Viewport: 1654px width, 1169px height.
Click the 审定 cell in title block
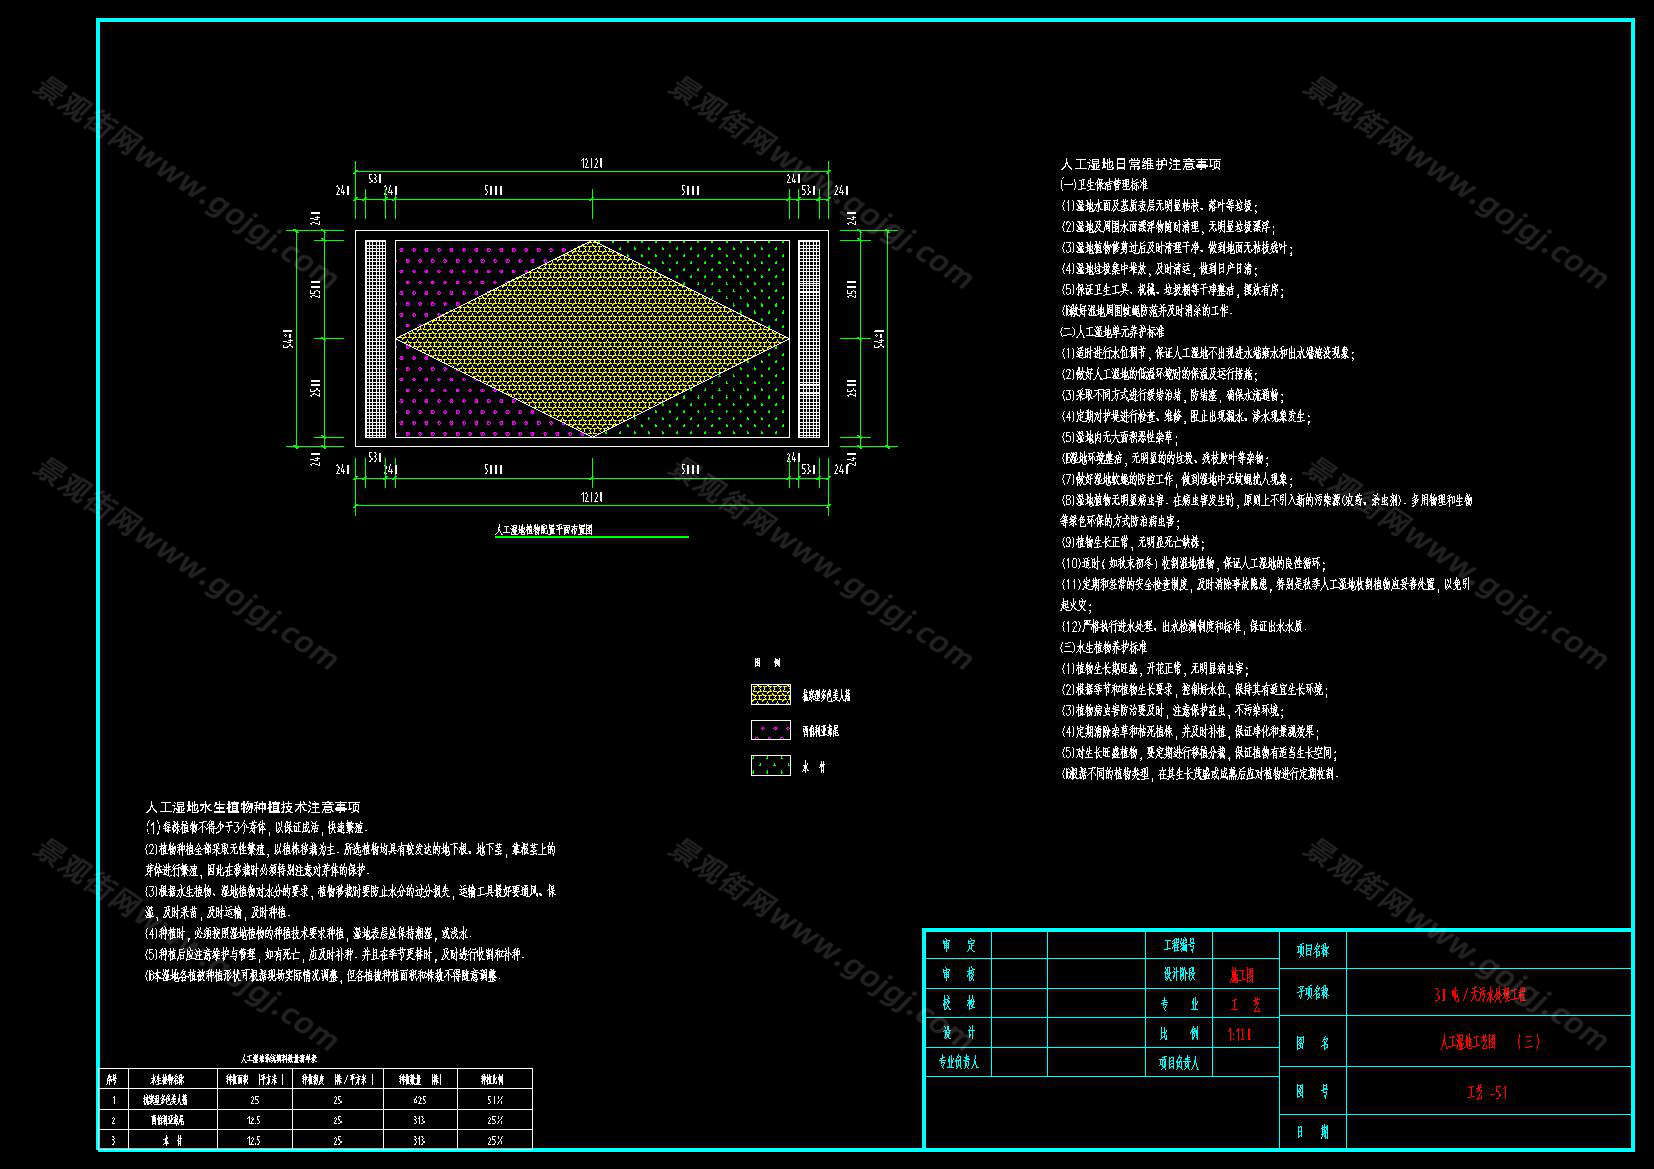coord(958,945)
